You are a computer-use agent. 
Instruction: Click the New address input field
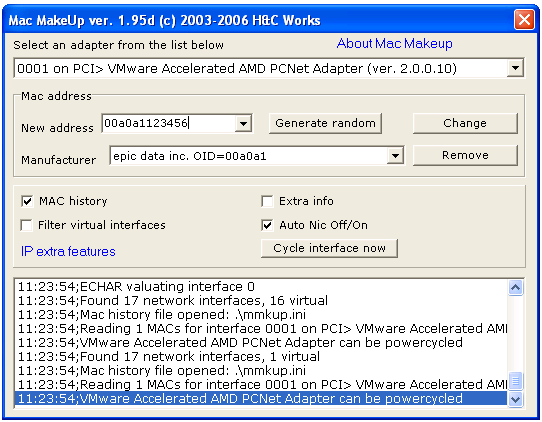pos(169,123)
